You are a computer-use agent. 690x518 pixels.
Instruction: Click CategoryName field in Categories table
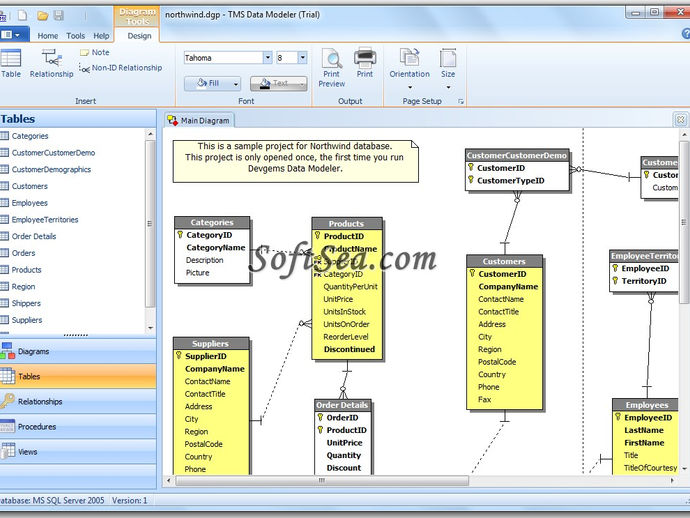tap(216, 248)
